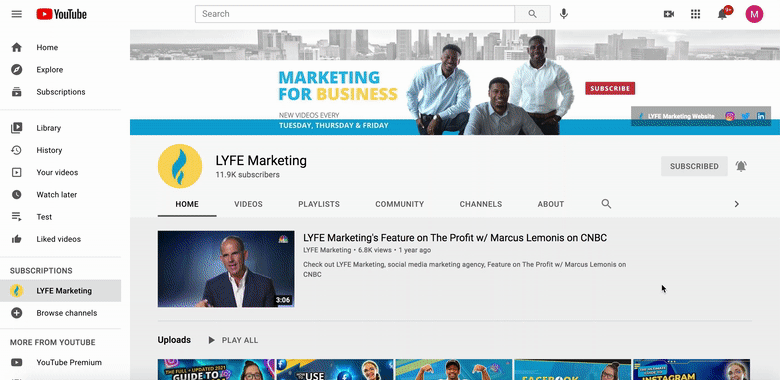
Task: Expand channel tabs with right chevron
Action: coord(737,204)
